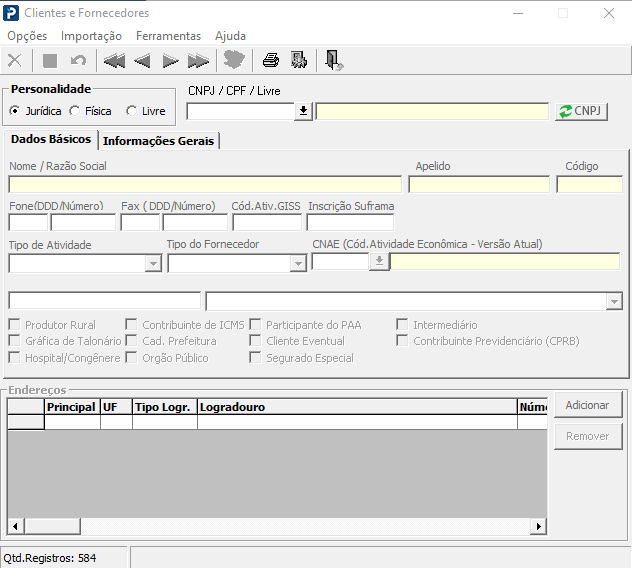Click the CNPJ/CPF lookup arrow button

click(304, 111)
